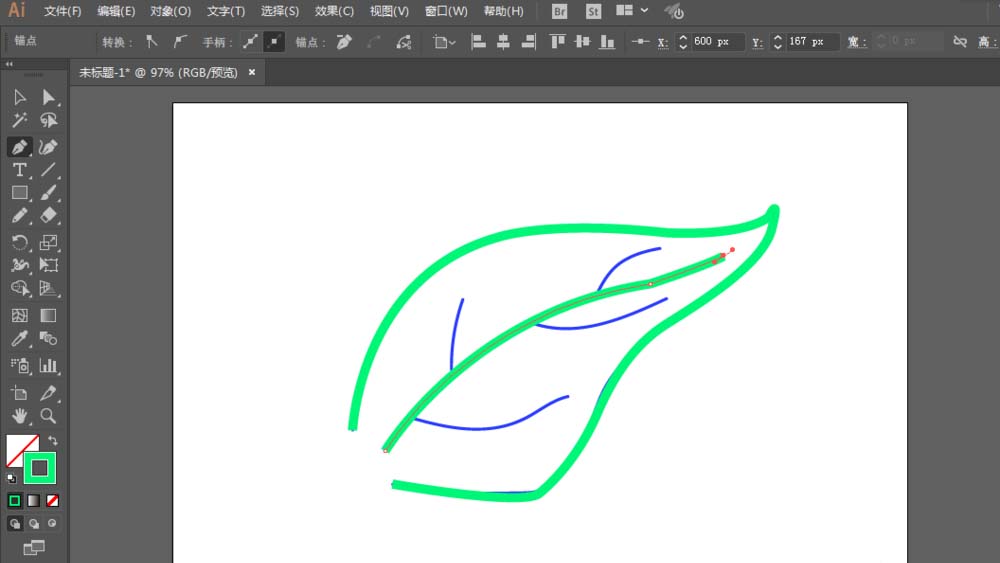
Task: Click cut path at anchor points
Action: 404,42
